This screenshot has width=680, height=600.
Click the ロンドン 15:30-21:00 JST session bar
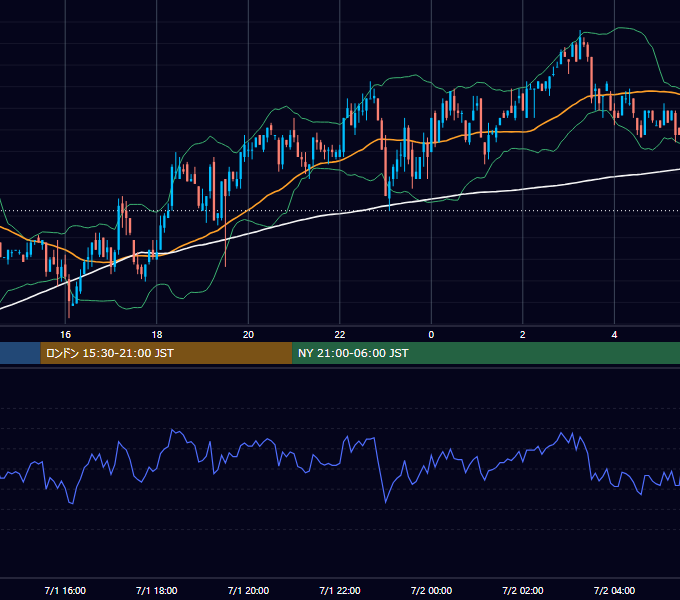pyautogui.click(x=167, y=353)
